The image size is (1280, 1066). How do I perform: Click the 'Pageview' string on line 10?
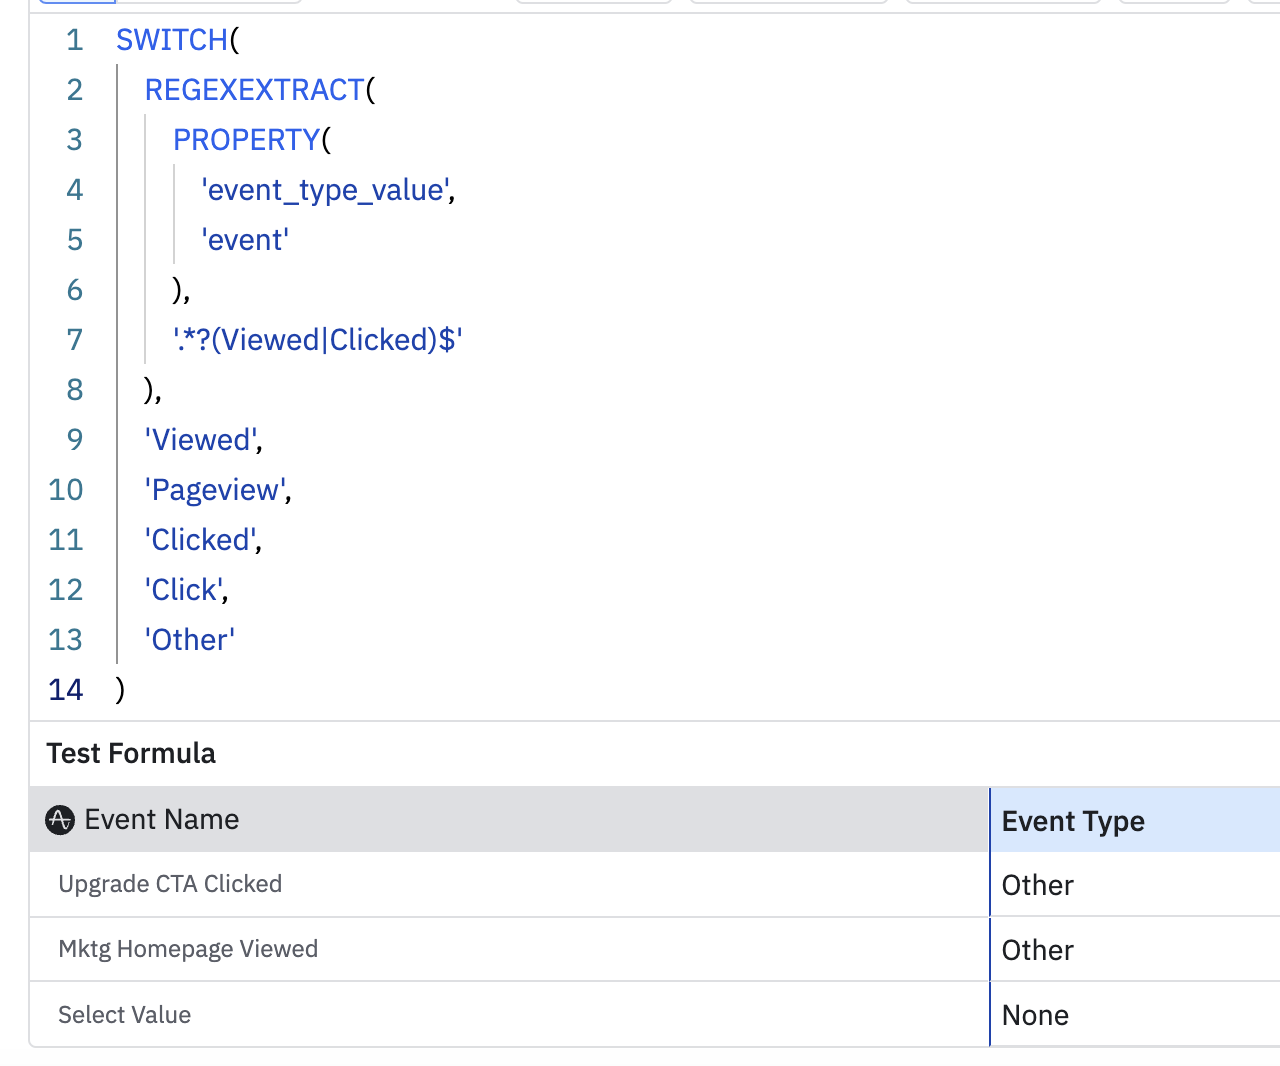tap(215, 490)
